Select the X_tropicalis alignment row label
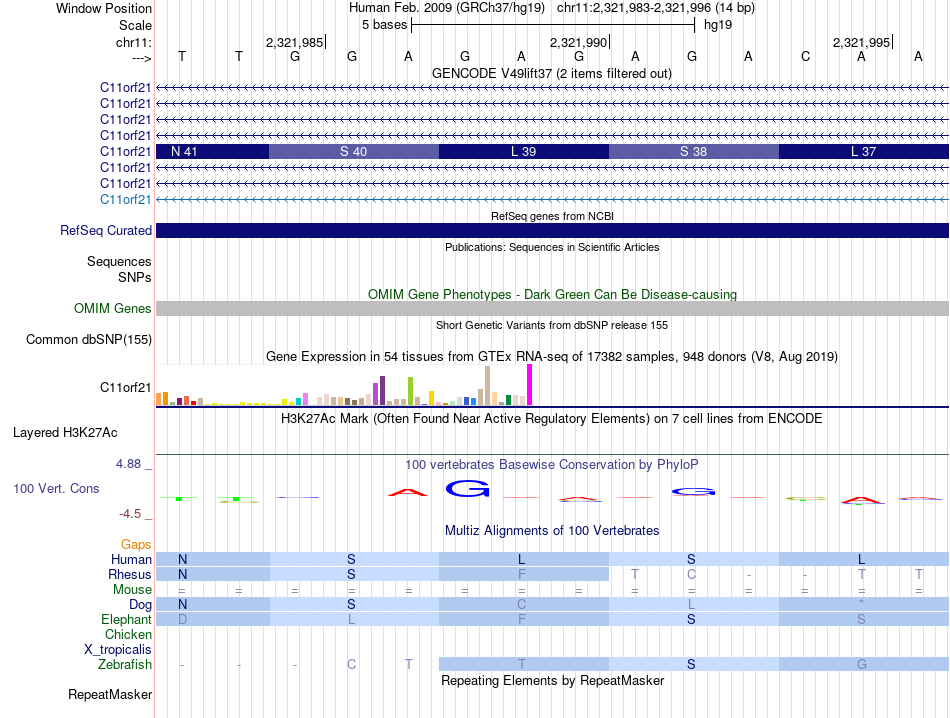The height and width of the screenshot is (718, 950). (x=118, y=650)
